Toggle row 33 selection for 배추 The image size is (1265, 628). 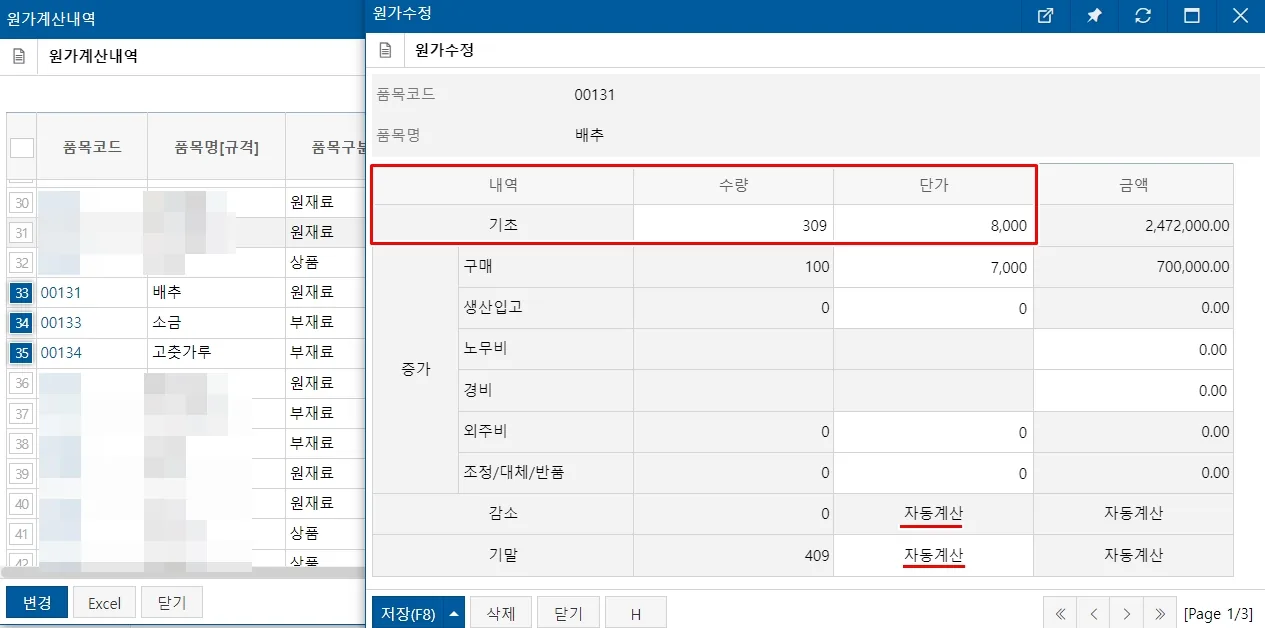coord(21,293)
